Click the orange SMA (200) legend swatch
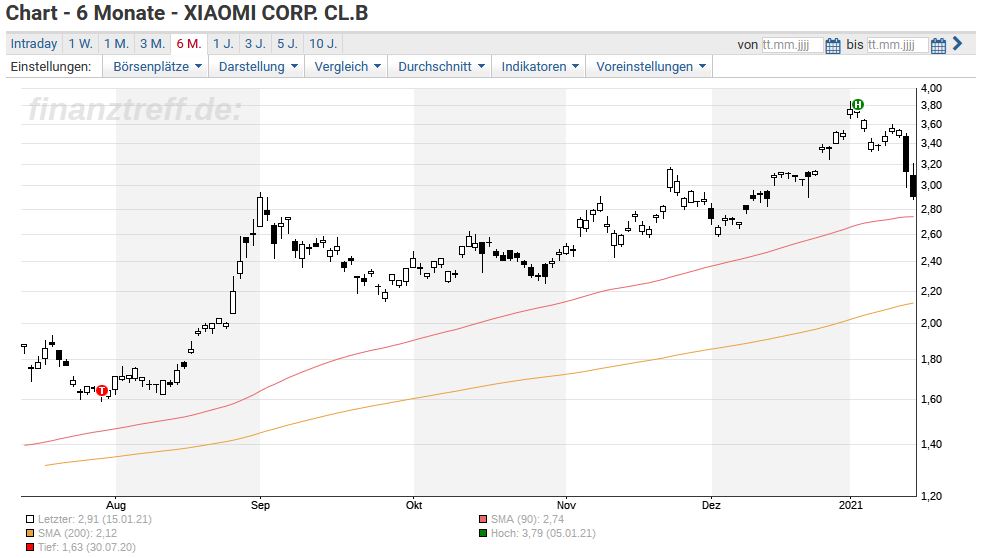 (29, 534)
